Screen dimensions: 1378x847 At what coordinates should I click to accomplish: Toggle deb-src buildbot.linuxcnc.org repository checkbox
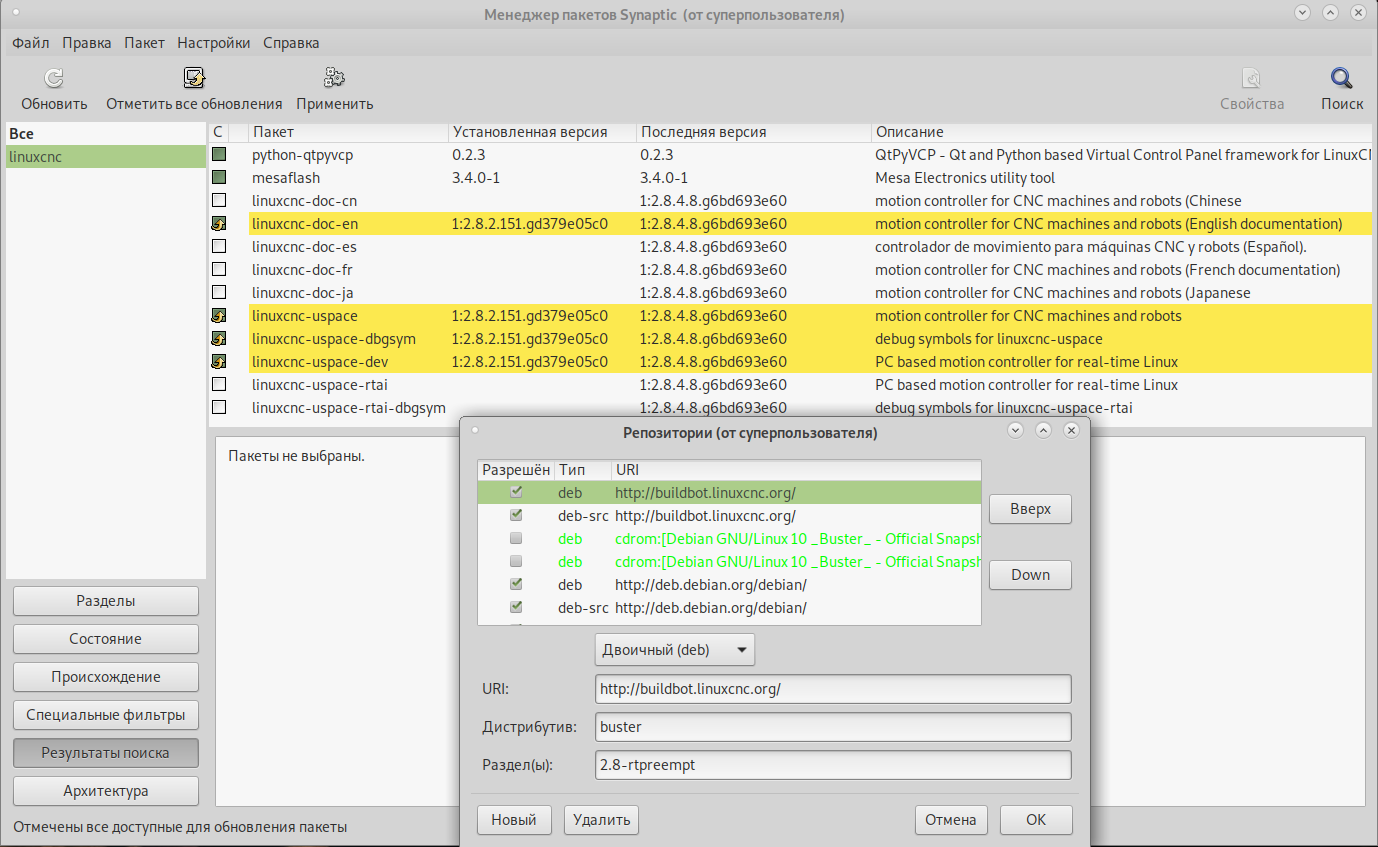point(516,516)
